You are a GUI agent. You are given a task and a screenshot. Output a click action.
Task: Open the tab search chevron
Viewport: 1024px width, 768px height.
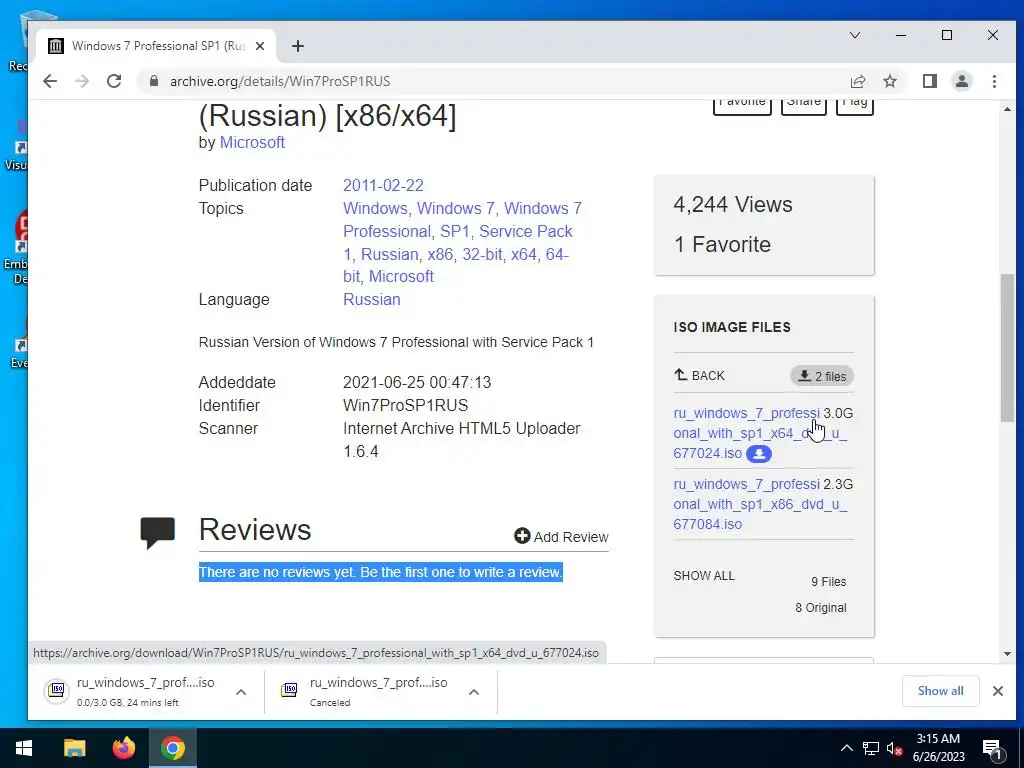(x=855, y=35)
